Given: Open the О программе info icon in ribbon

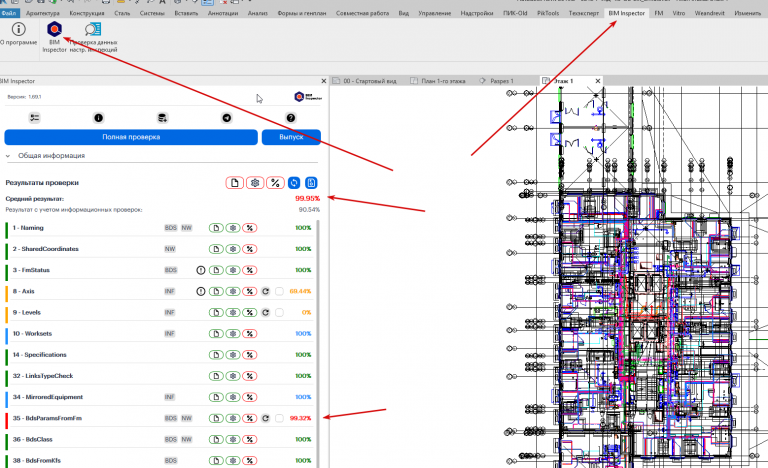Looking at the screenshot, I should [19, 33].
